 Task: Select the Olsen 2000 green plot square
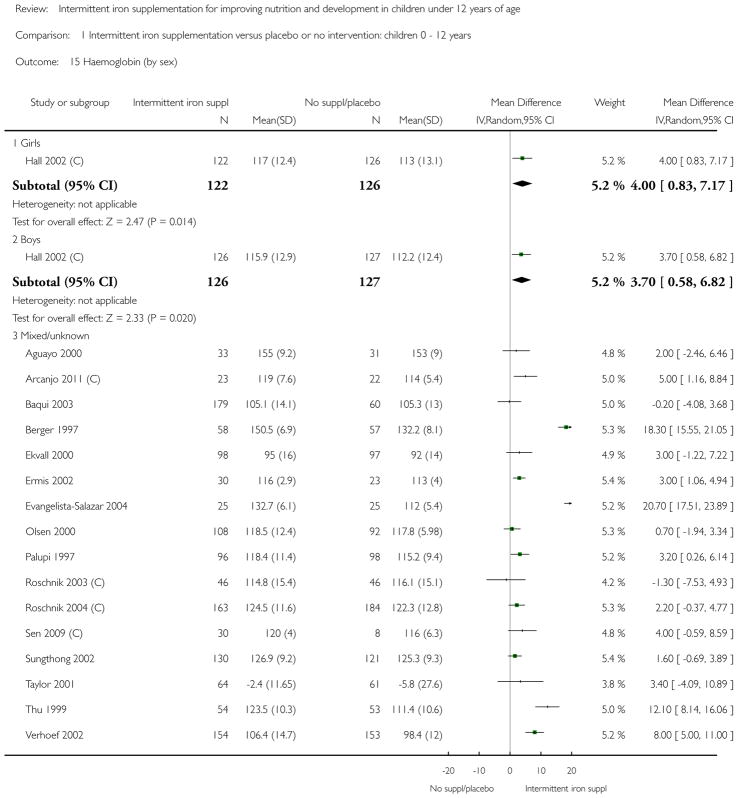tap(512, 529)
